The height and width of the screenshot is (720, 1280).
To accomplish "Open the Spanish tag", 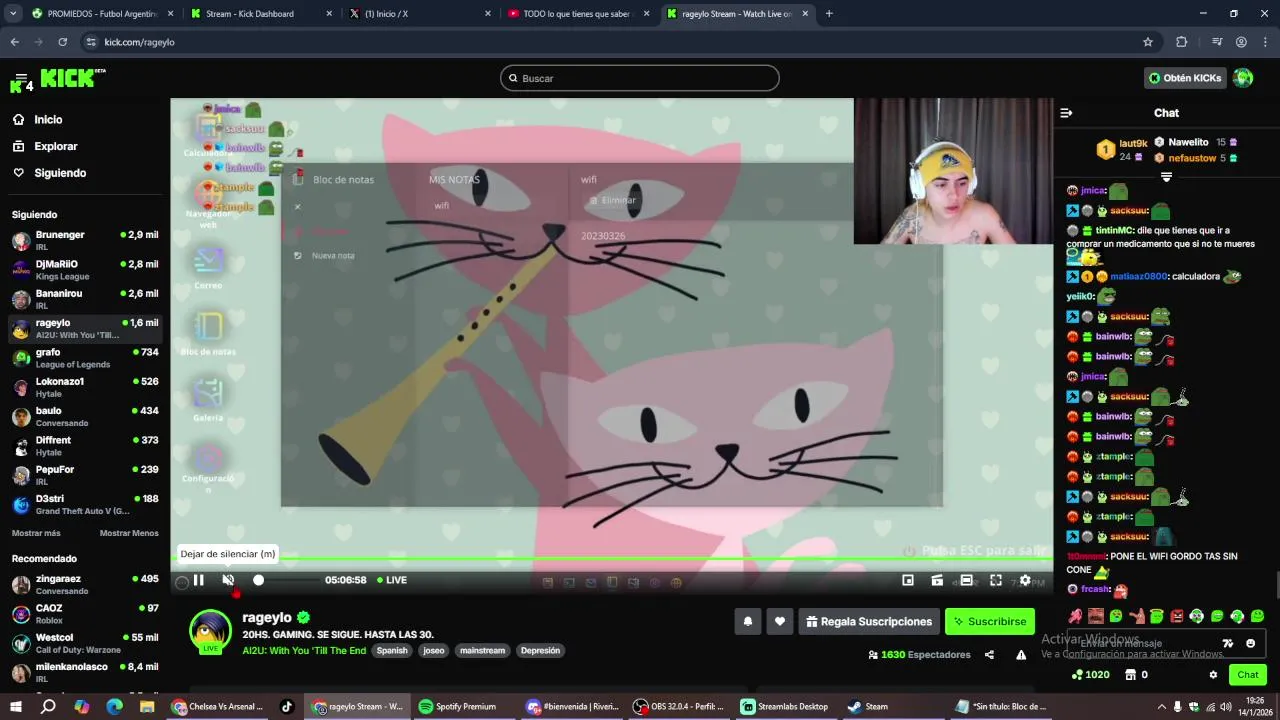I will point(392,650).
